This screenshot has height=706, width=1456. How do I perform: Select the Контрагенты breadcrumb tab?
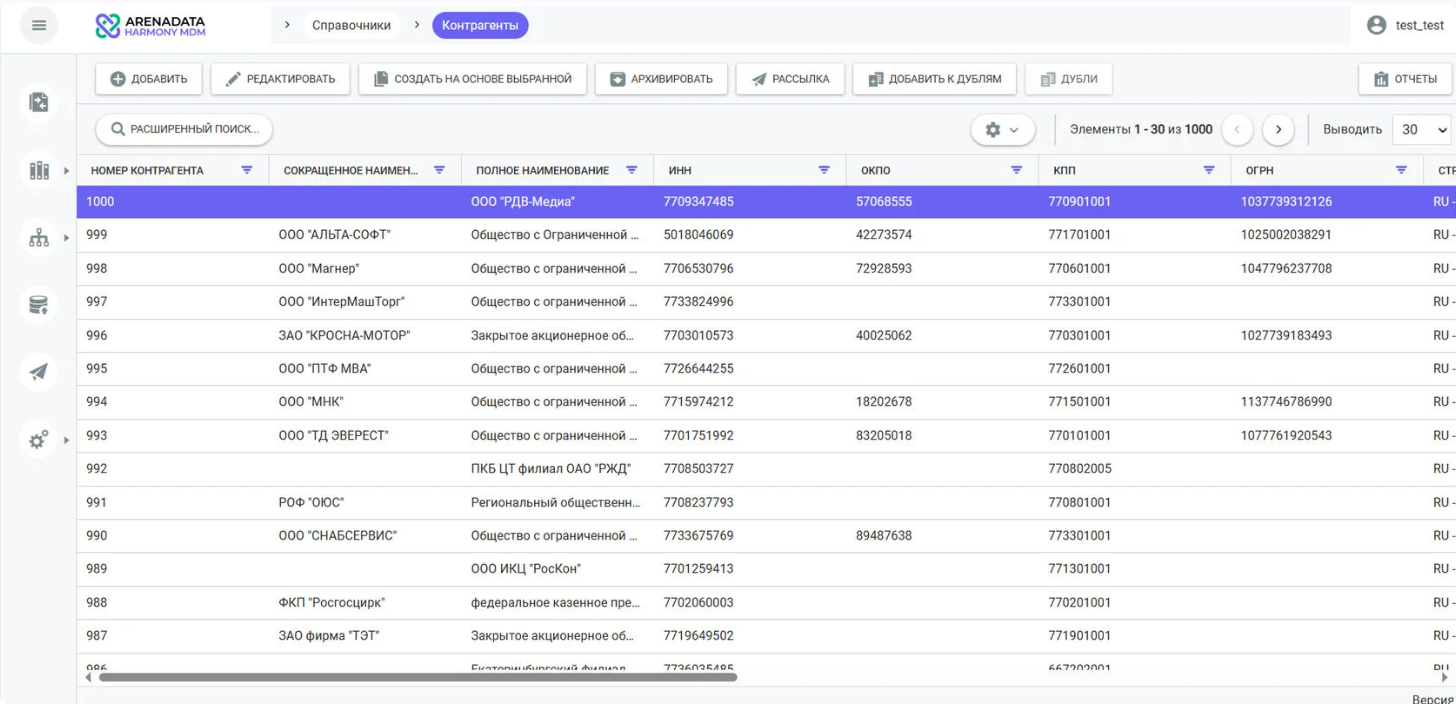coord(480,25)
